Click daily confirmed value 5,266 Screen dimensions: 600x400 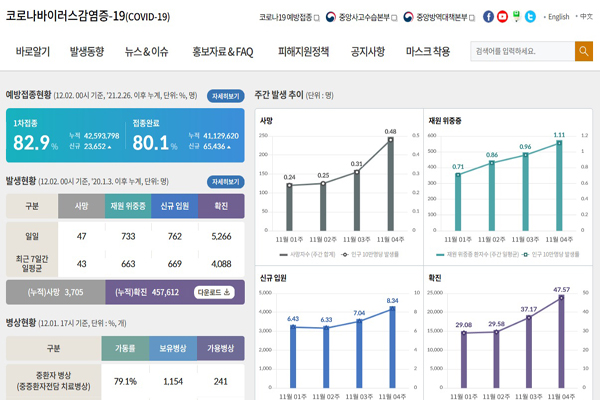coord(221,237)
